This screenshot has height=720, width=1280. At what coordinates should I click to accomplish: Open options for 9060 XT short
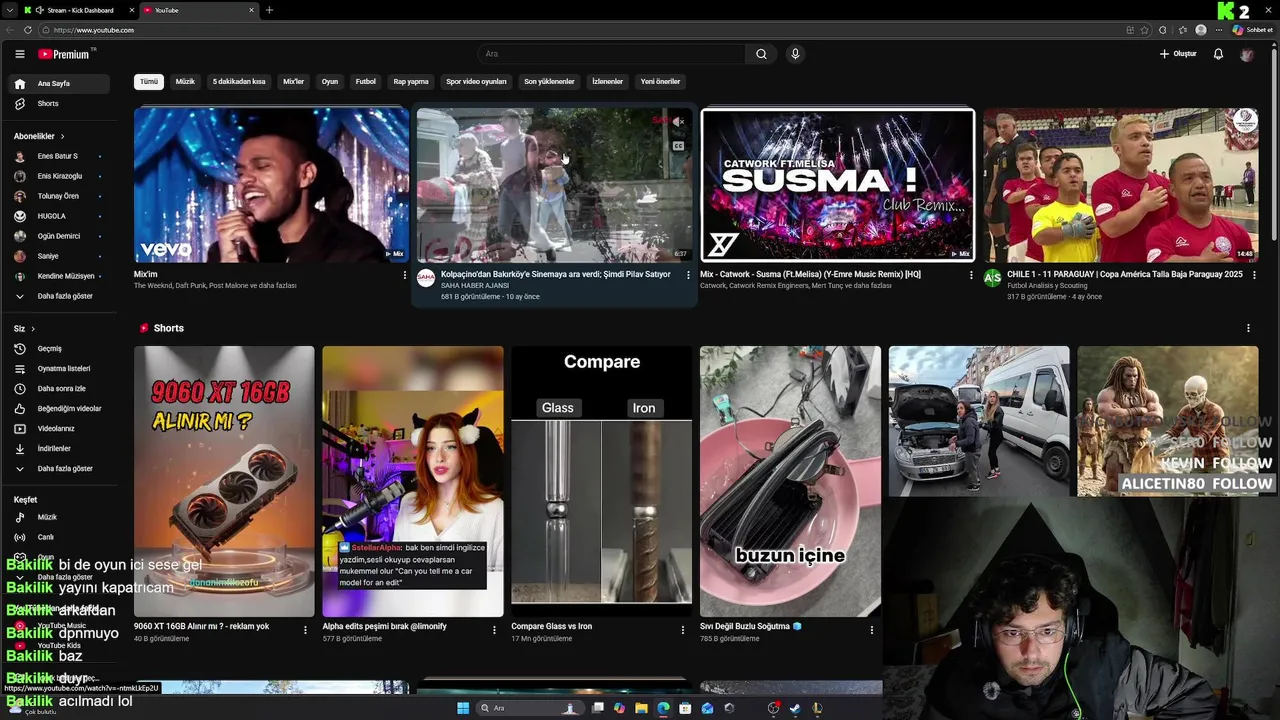pos(305,630)
